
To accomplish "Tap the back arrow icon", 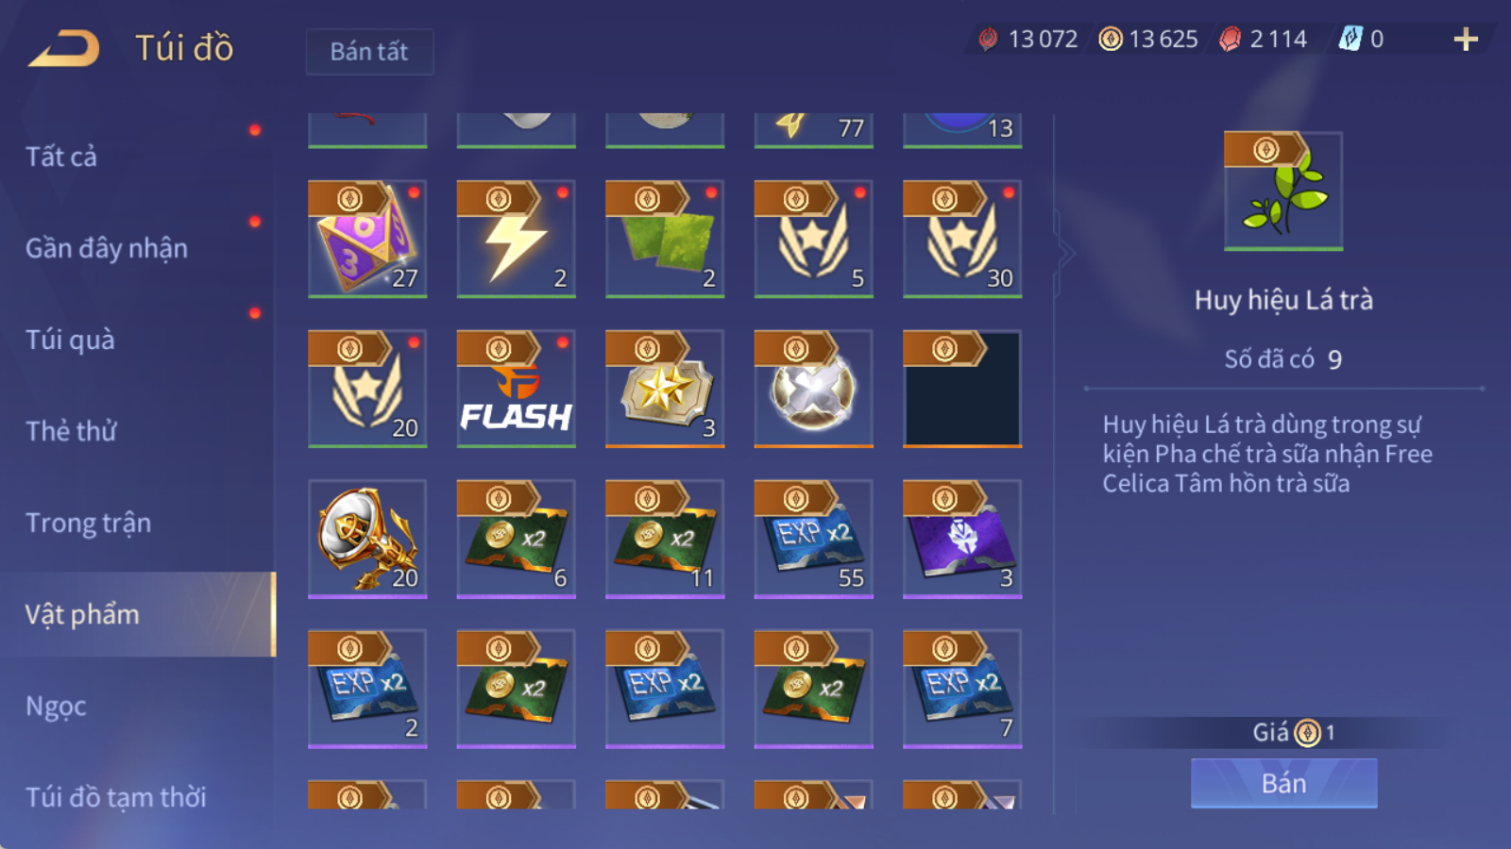I will [x=64, y=48].
